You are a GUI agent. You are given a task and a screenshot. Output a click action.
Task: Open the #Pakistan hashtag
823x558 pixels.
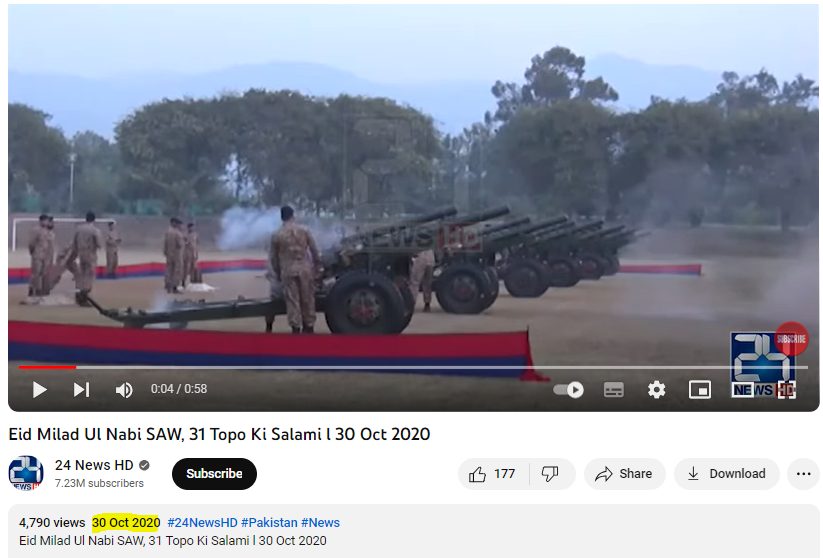[x=269, y=523]
